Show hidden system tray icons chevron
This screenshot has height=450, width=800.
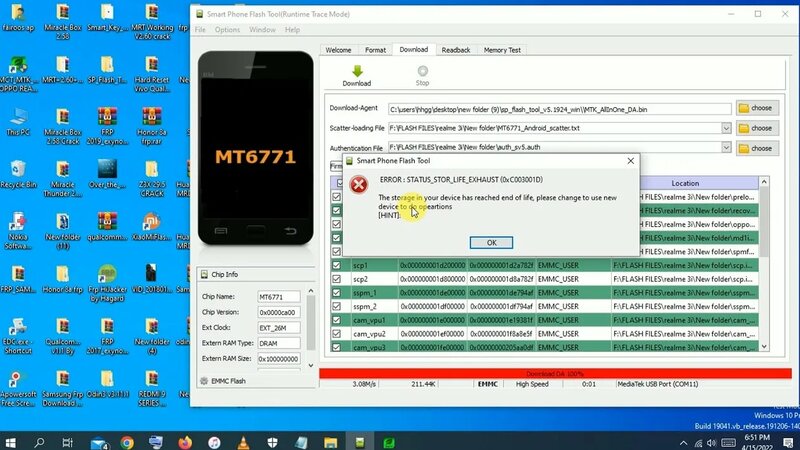click(683, 443)
